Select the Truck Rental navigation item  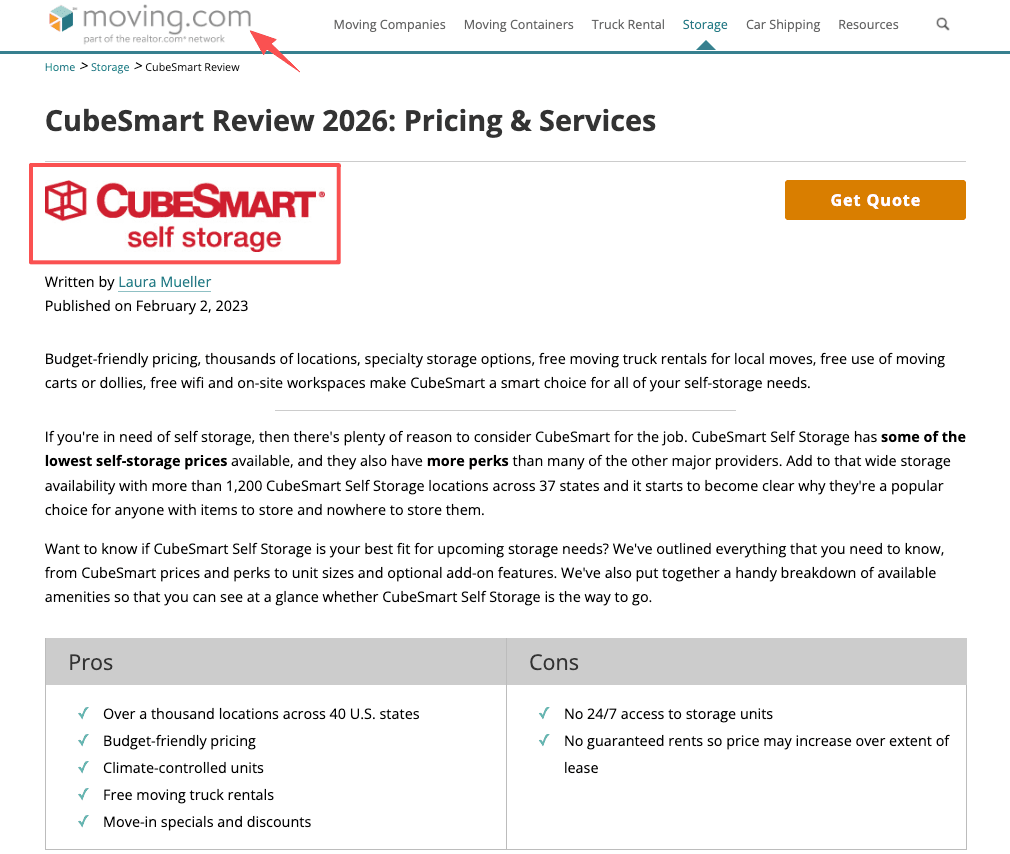[627, 24]
